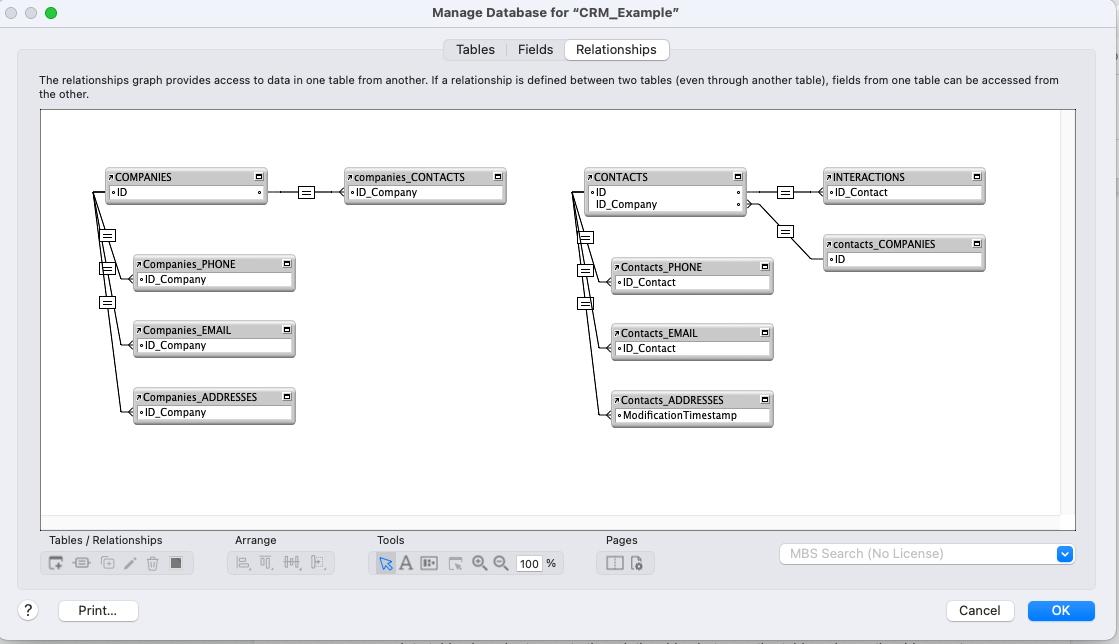The image size is (1119, 644).
Task: Collapse the CONTACTS table occurrence header
Action: click(737, 177)
